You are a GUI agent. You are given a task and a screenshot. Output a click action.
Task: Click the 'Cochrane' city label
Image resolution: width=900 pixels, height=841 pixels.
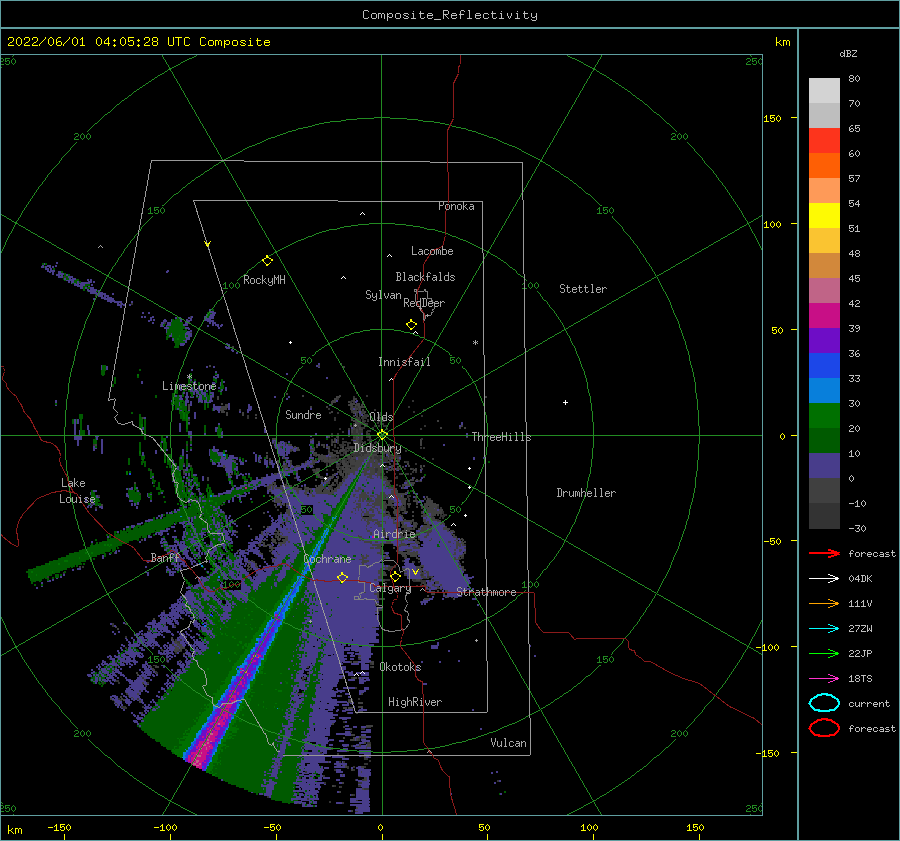327,559
